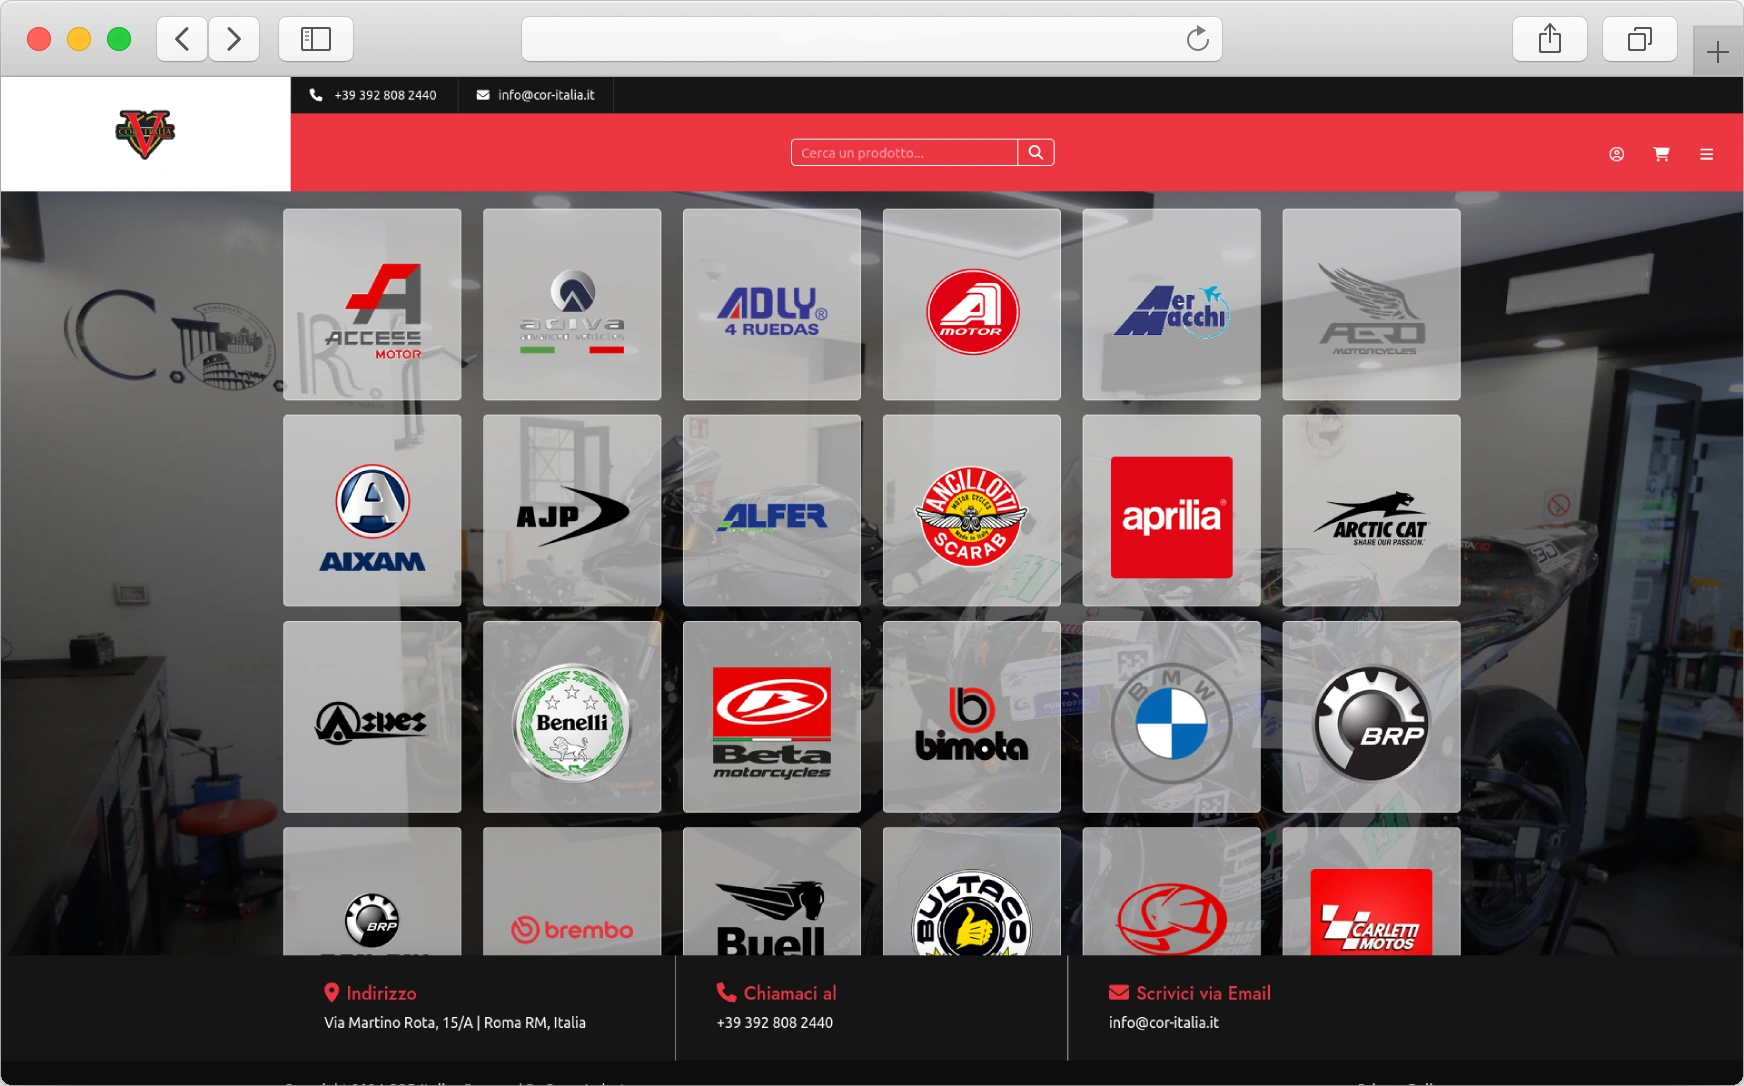The height and width of the screenshot is (1086, 1744).
Task: Open the Buell brand tile
Action: click(772, 892)
